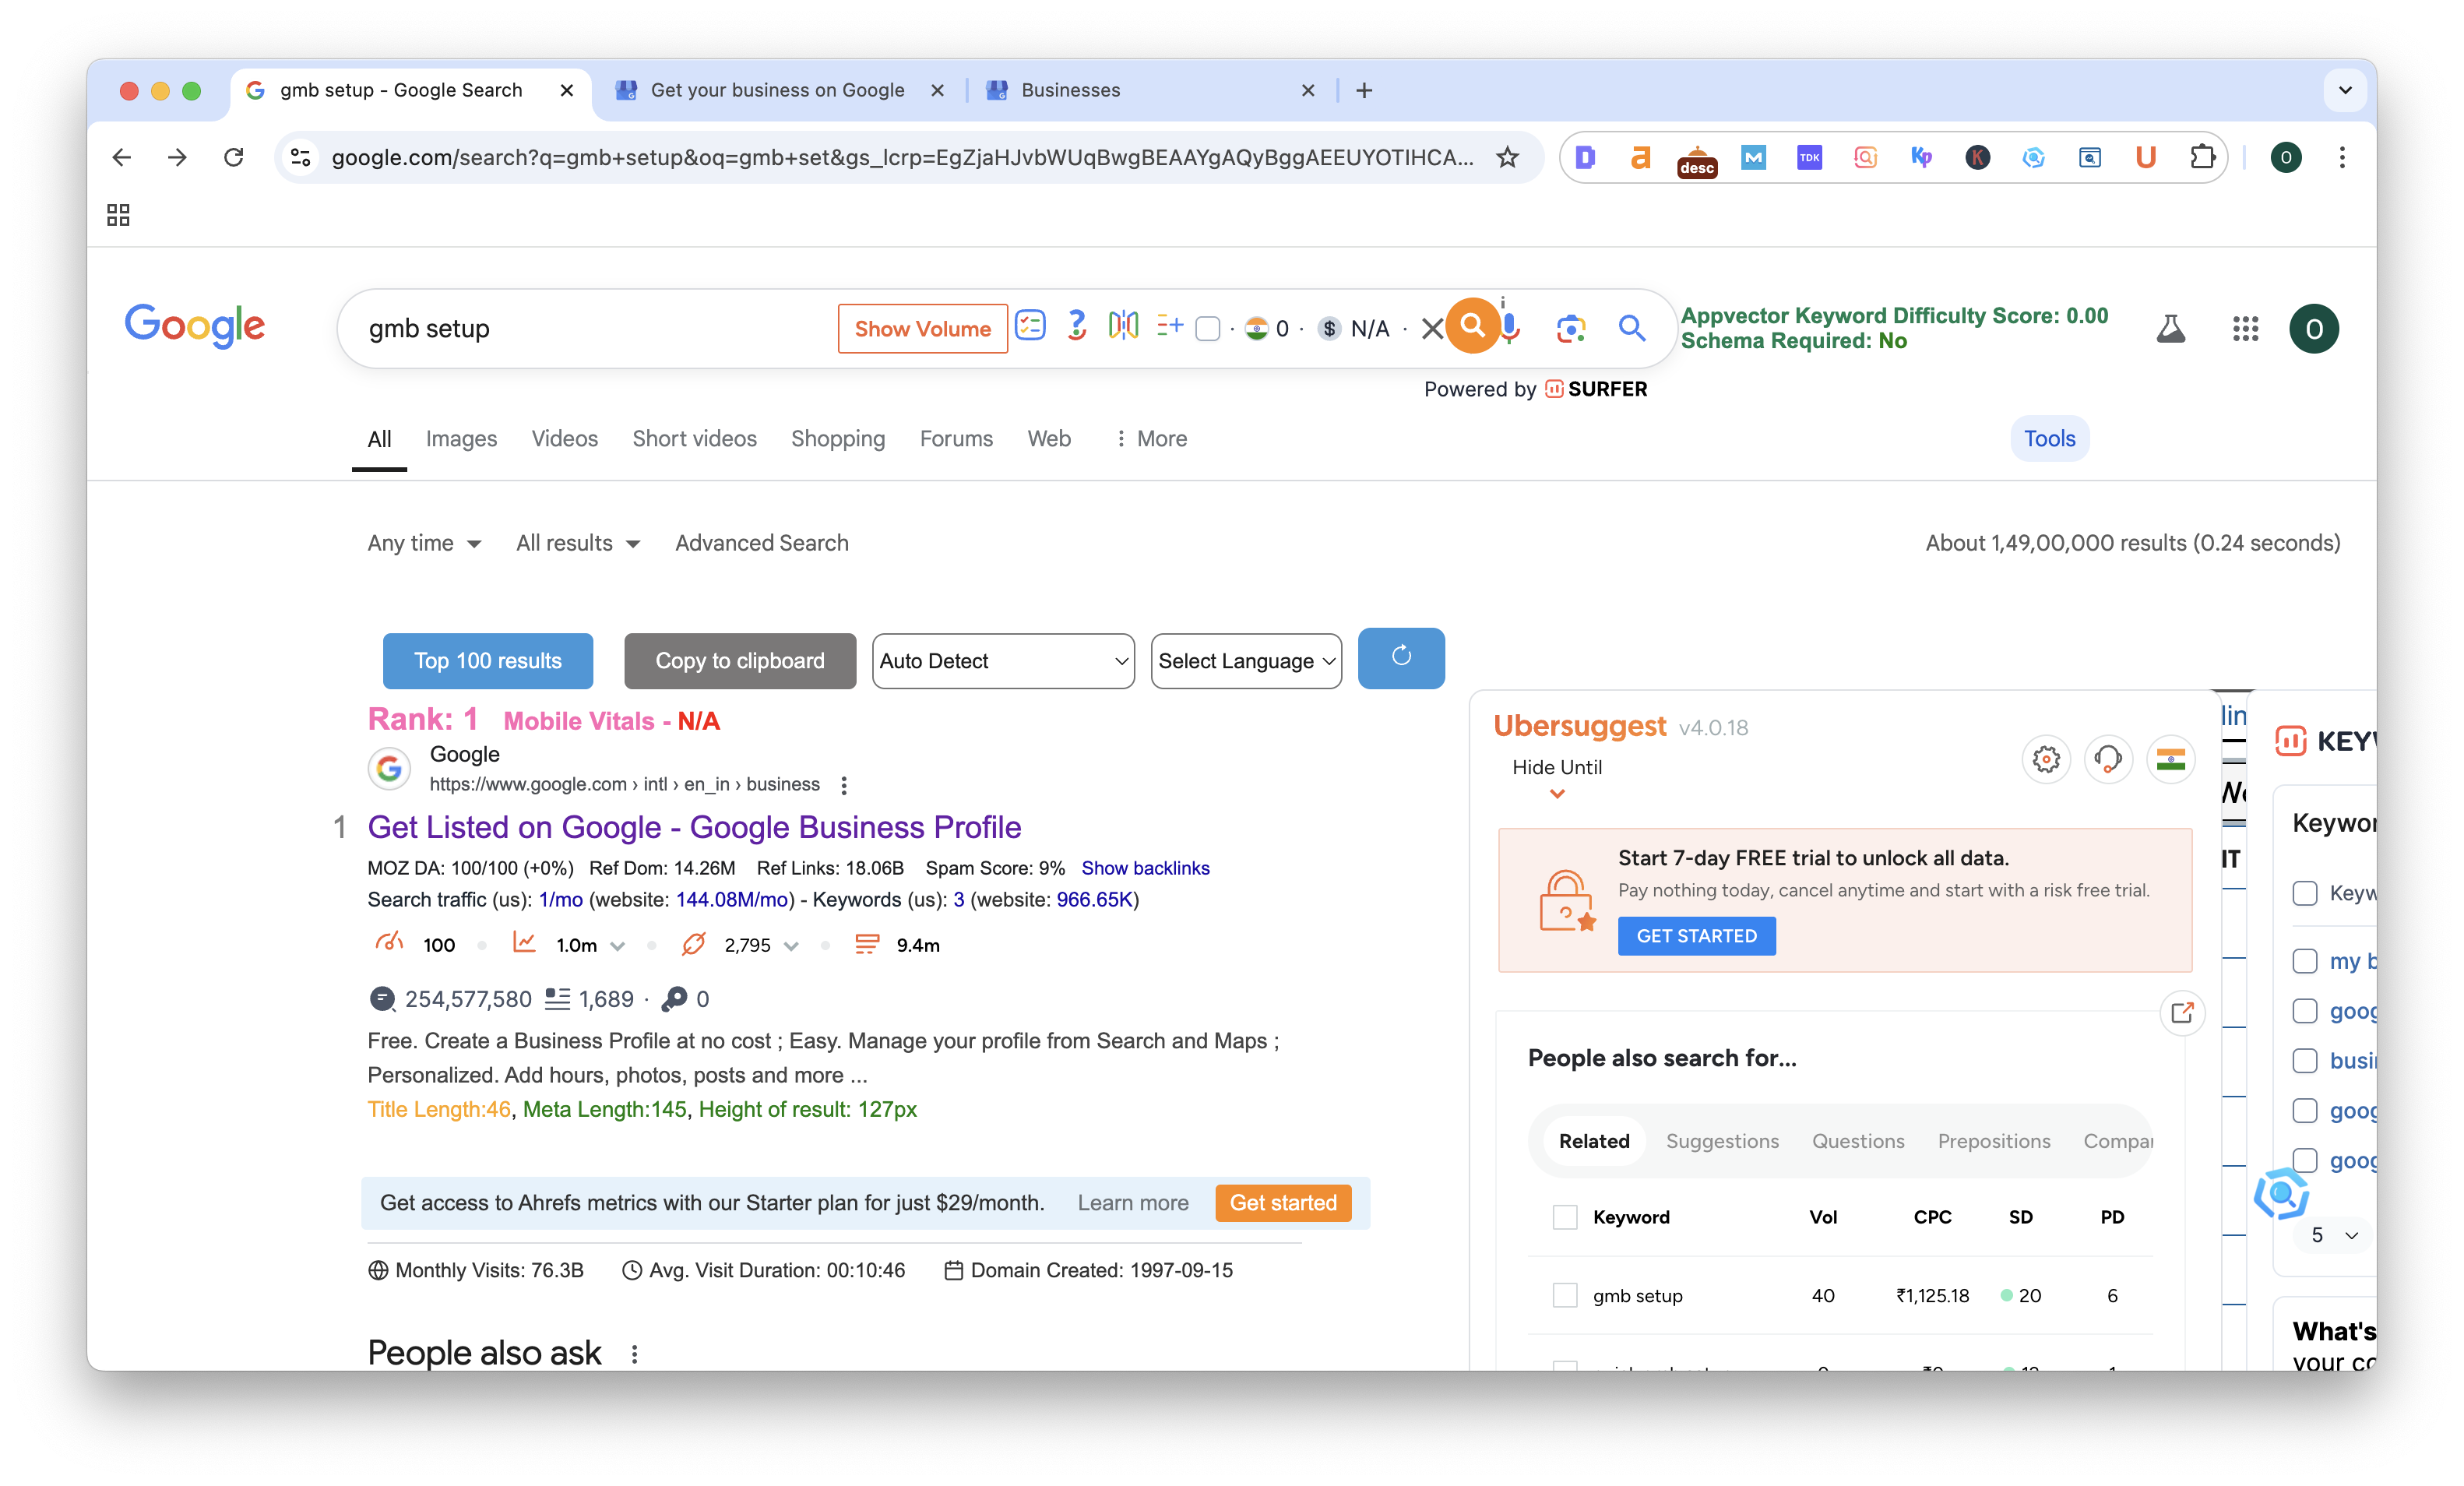Click the browser address bar
2464x1486 pixels.
click(x=901, y=157)
